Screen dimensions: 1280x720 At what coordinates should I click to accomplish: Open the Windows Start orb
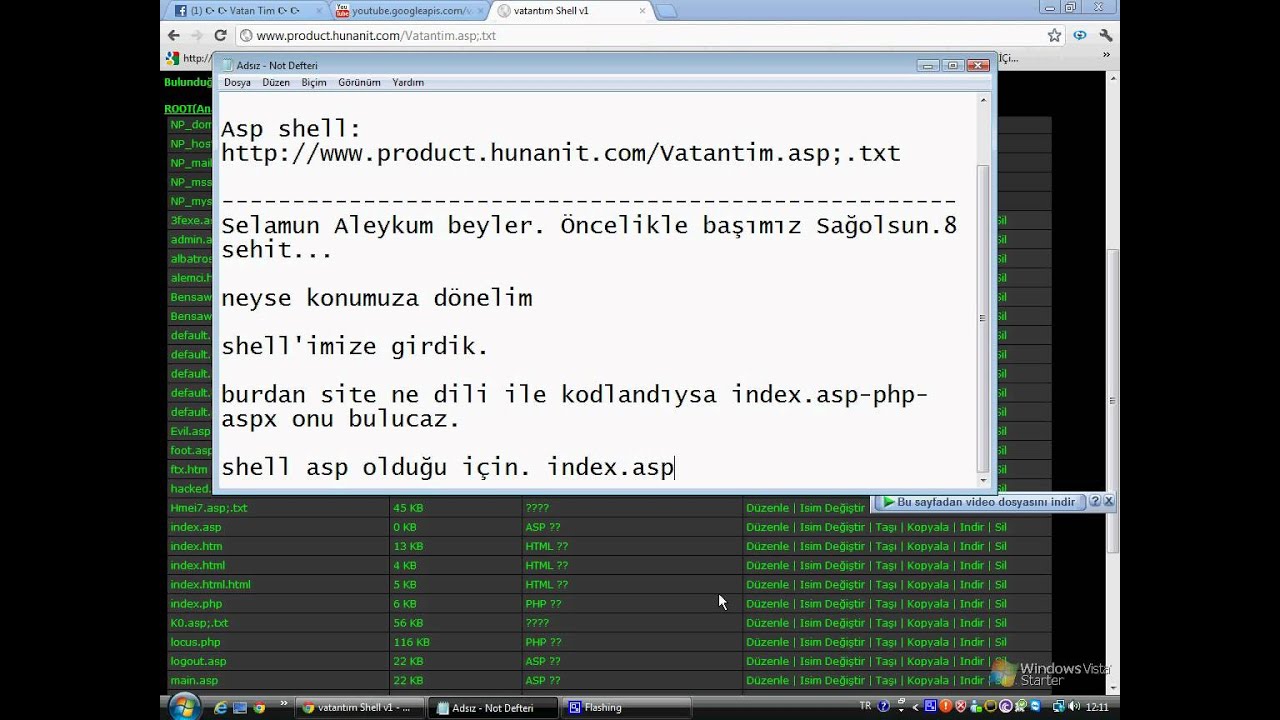click(184, 706)
